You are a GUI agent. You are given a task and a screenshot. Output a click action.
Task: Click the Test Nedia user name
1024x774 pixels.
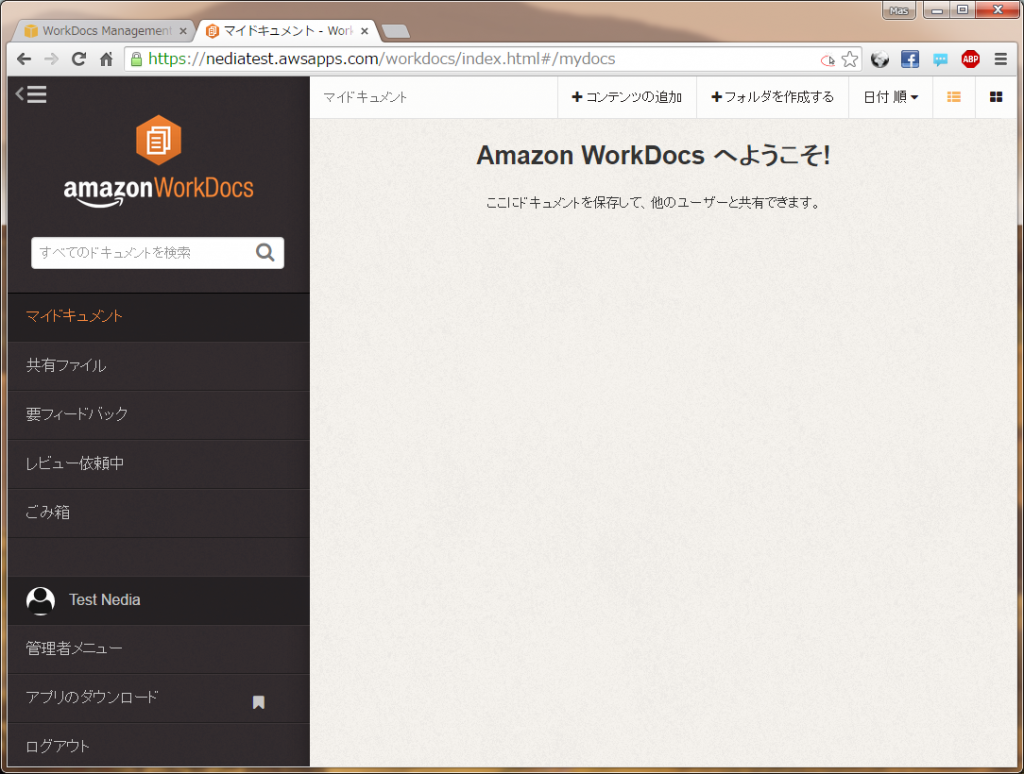(x=104, y=600)
